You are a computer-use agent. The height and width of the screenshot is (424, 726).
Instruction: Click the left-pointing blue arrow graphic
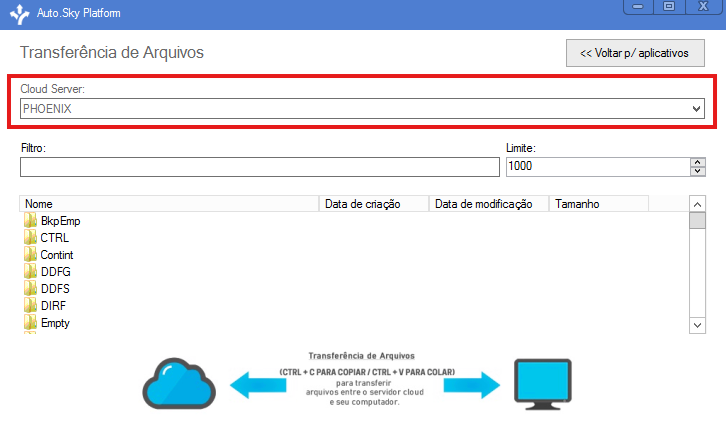[258, 385]
